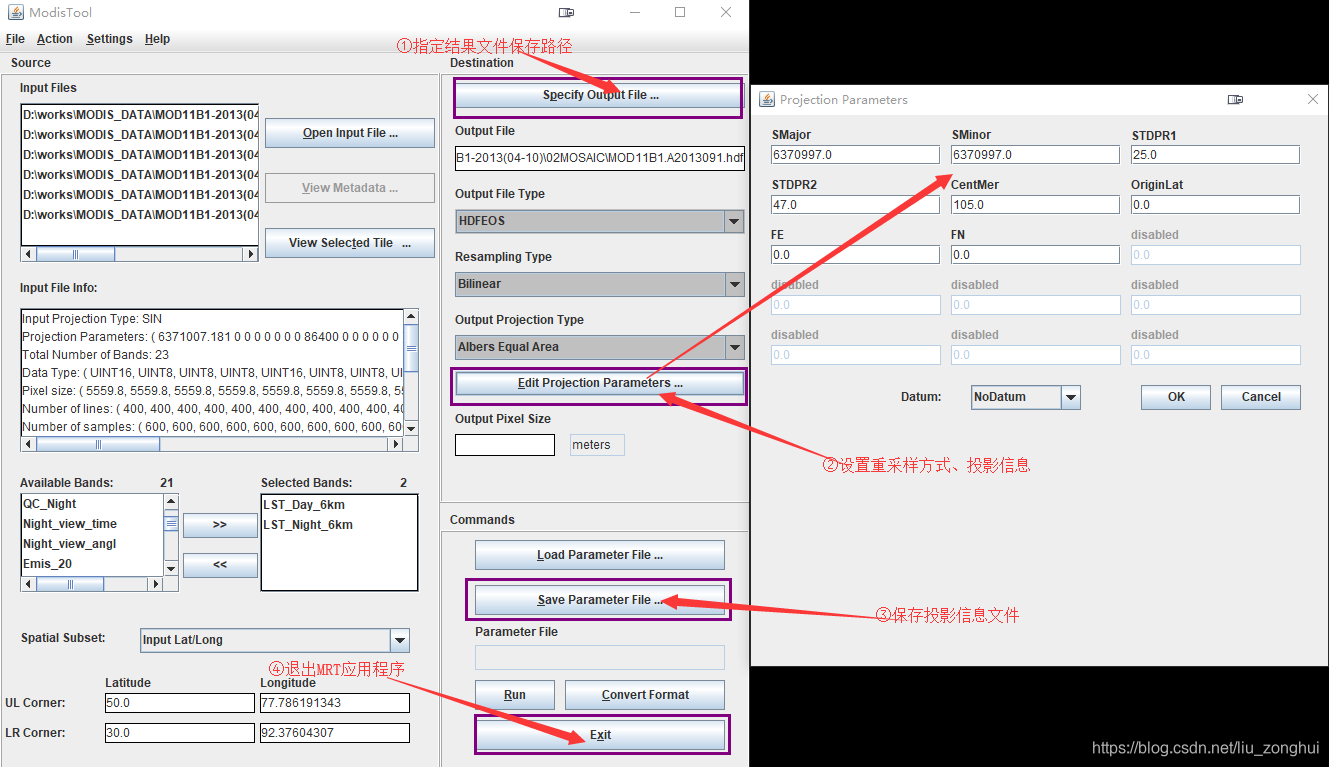Open the File menu
The width and height of the screenshot is (1329, 767).
(x=15, y=39)
